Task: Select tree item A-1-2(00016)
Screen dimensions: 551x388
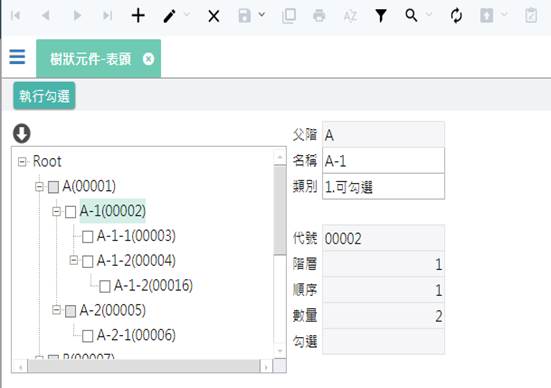Action: click(x=154, y=285)
